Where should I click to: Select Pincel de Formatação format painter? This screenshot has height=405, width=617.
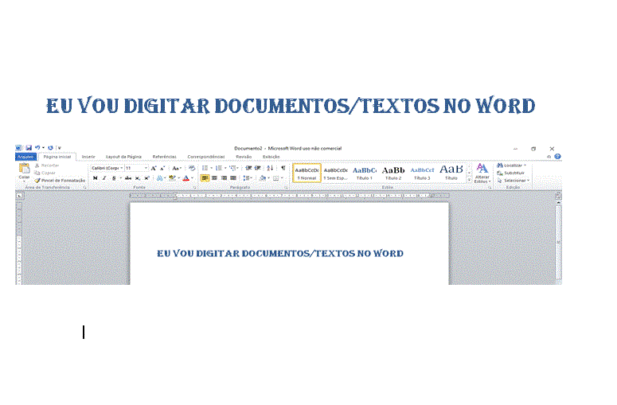point(60,180)
